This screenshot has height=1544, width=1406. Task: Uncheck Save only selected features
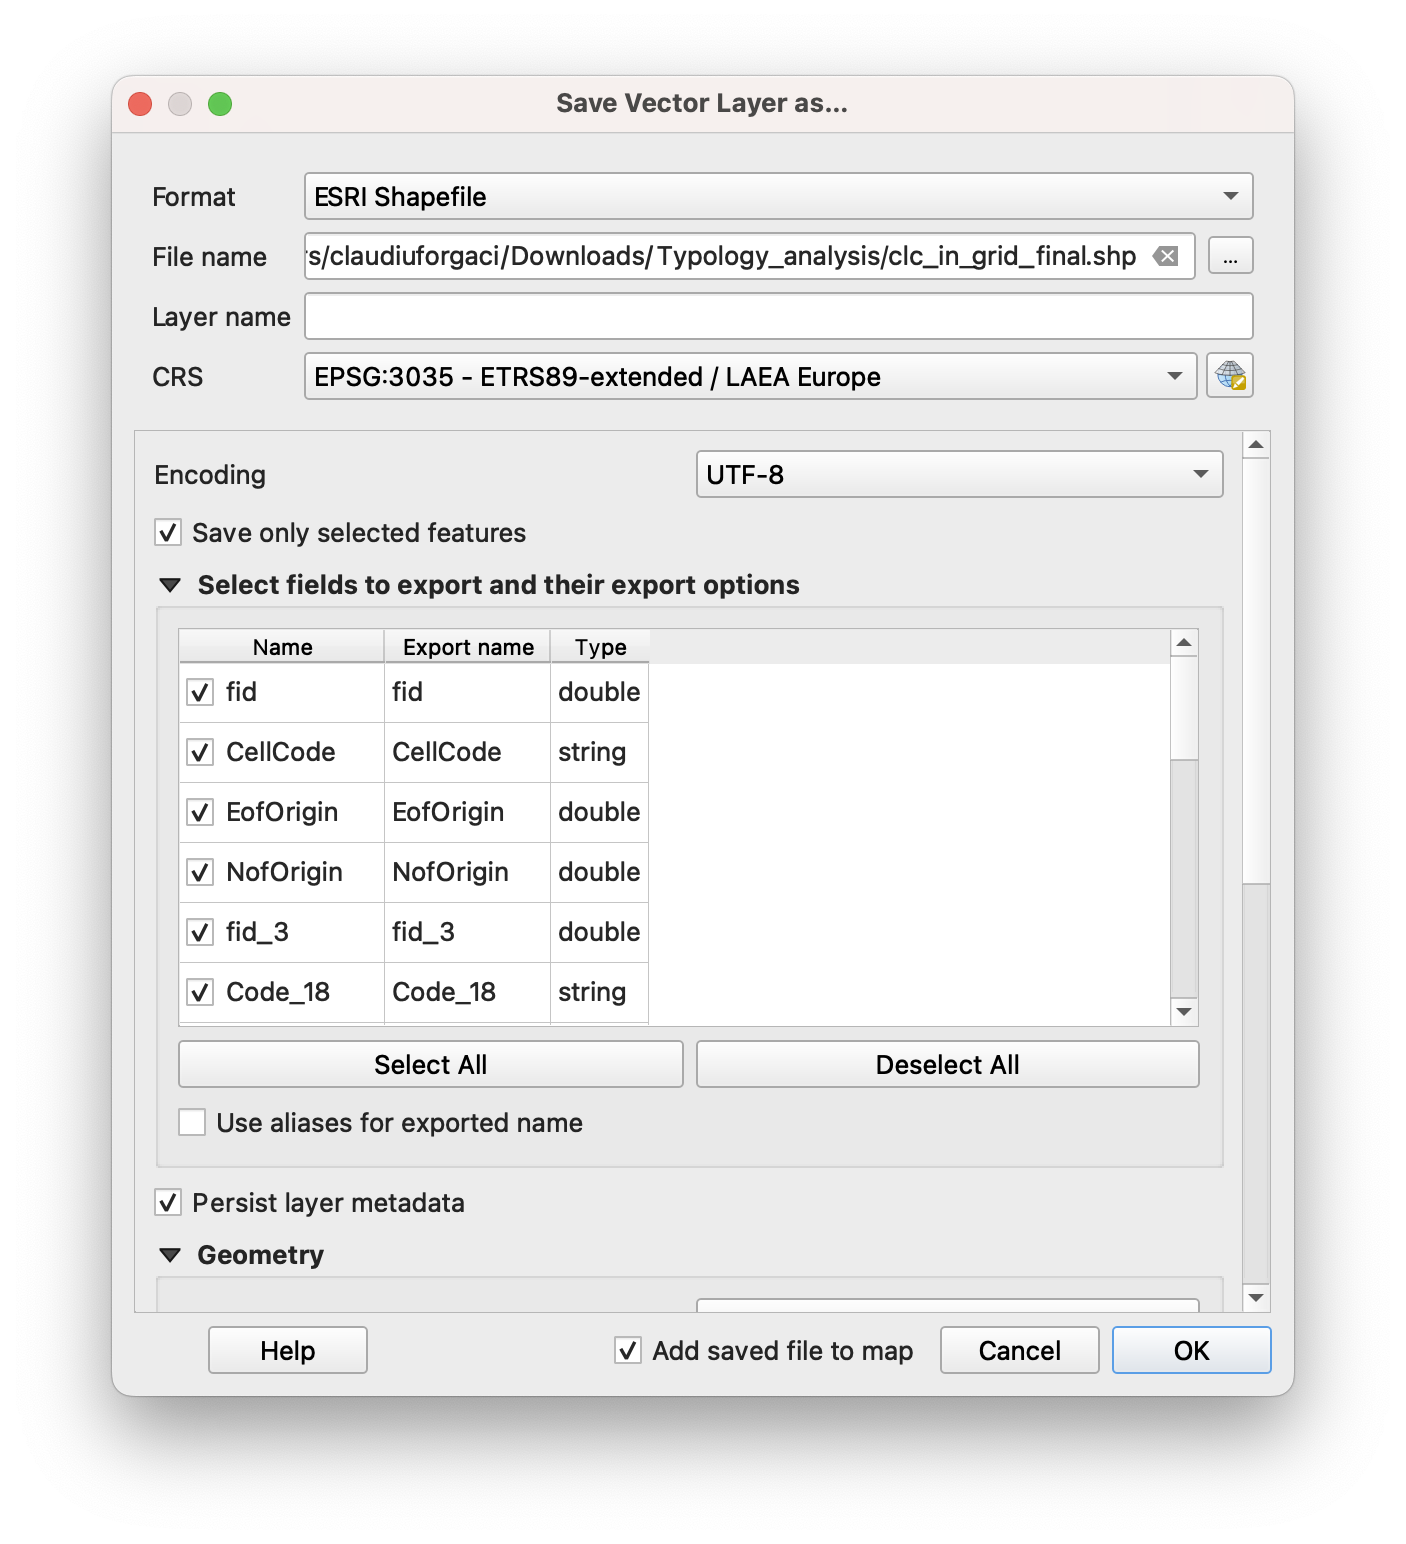point(168,533)
